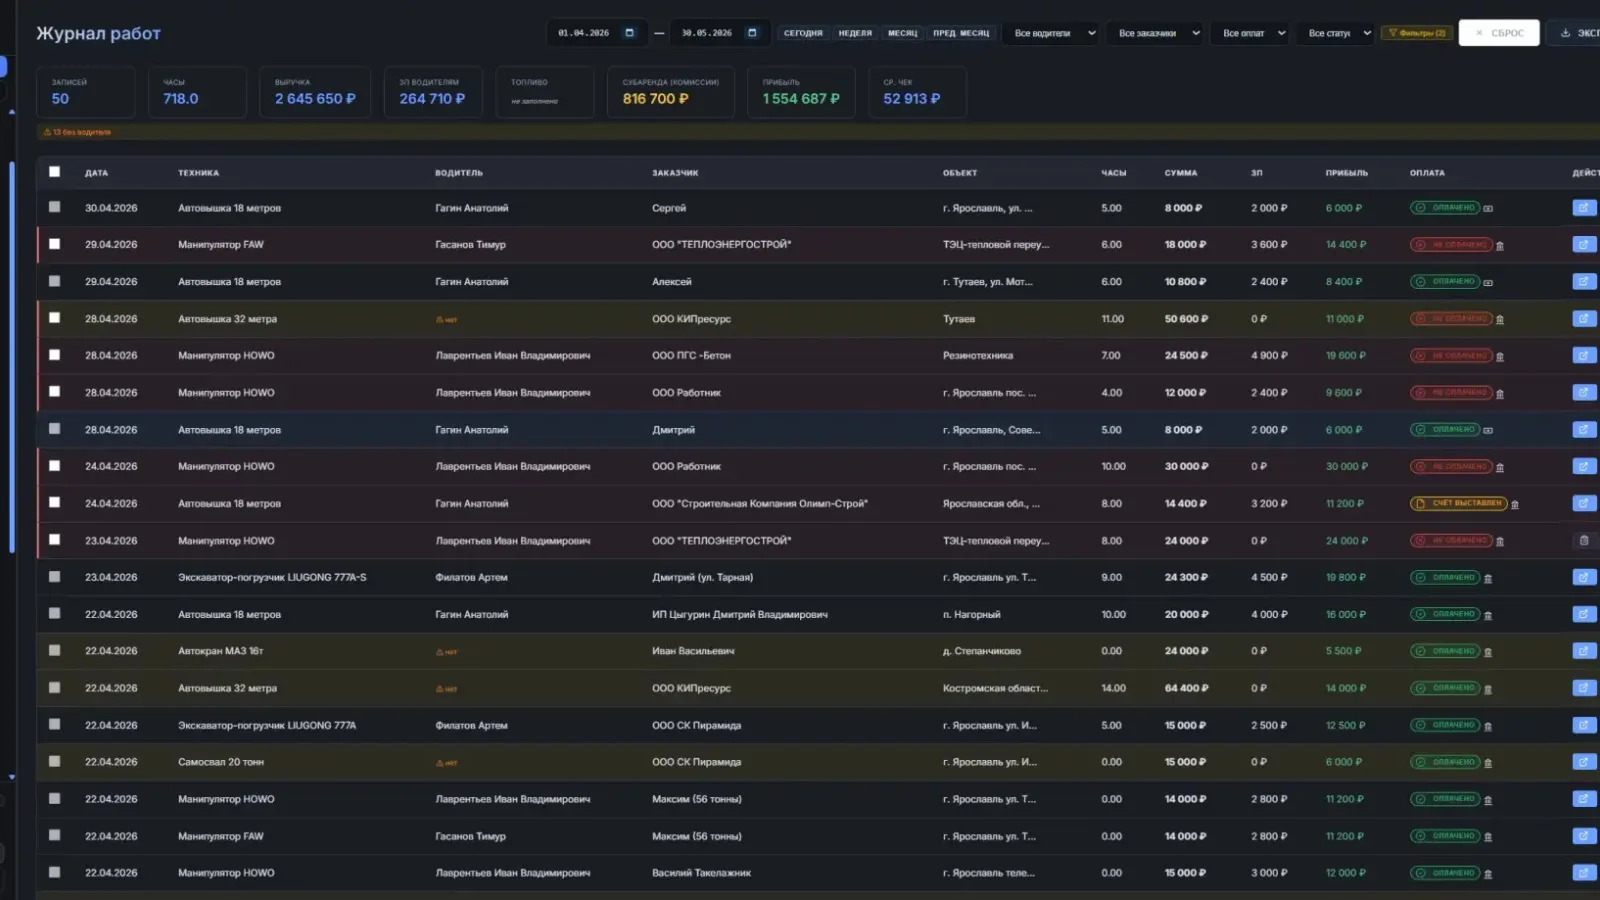Click the Счёт выставлен status badge
This screenshot has height=900, width=1600.
(x=1458, y=503)
